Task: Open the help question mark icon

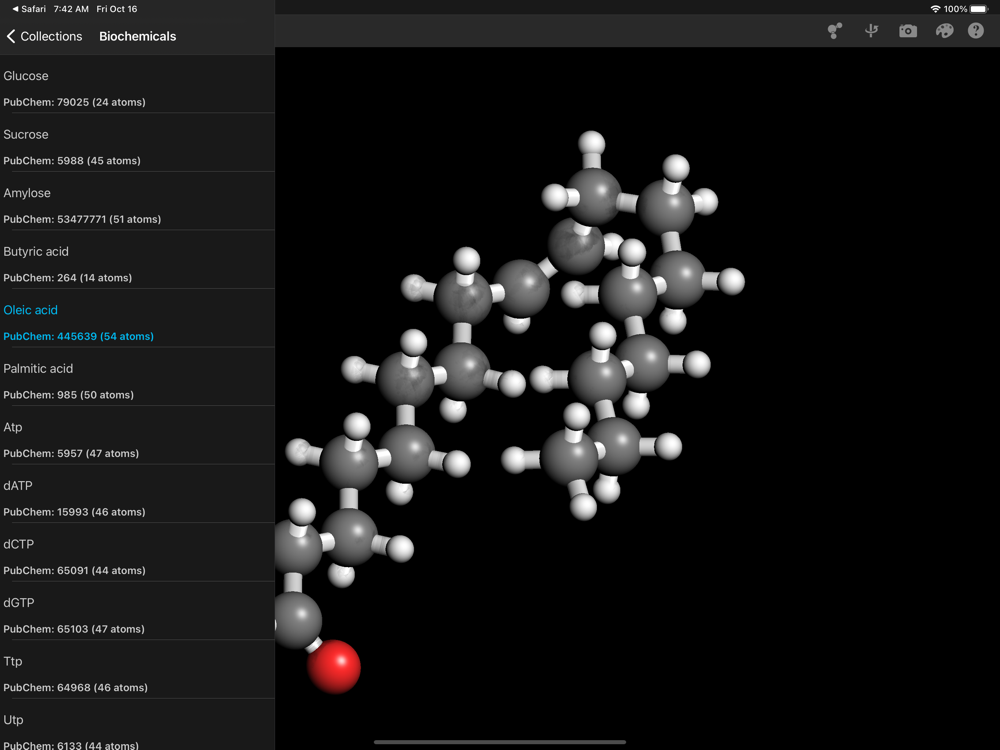Action: pos(976,31)
